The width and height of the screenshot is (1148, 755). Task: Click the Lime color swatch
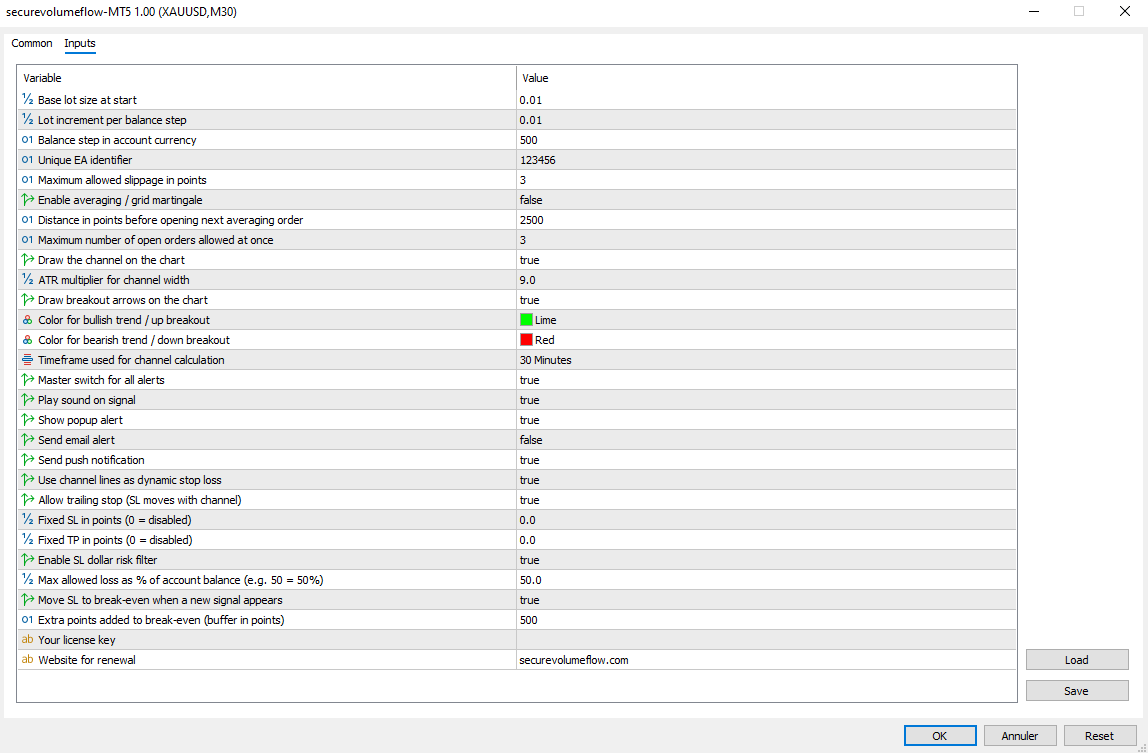coord(526,319)
